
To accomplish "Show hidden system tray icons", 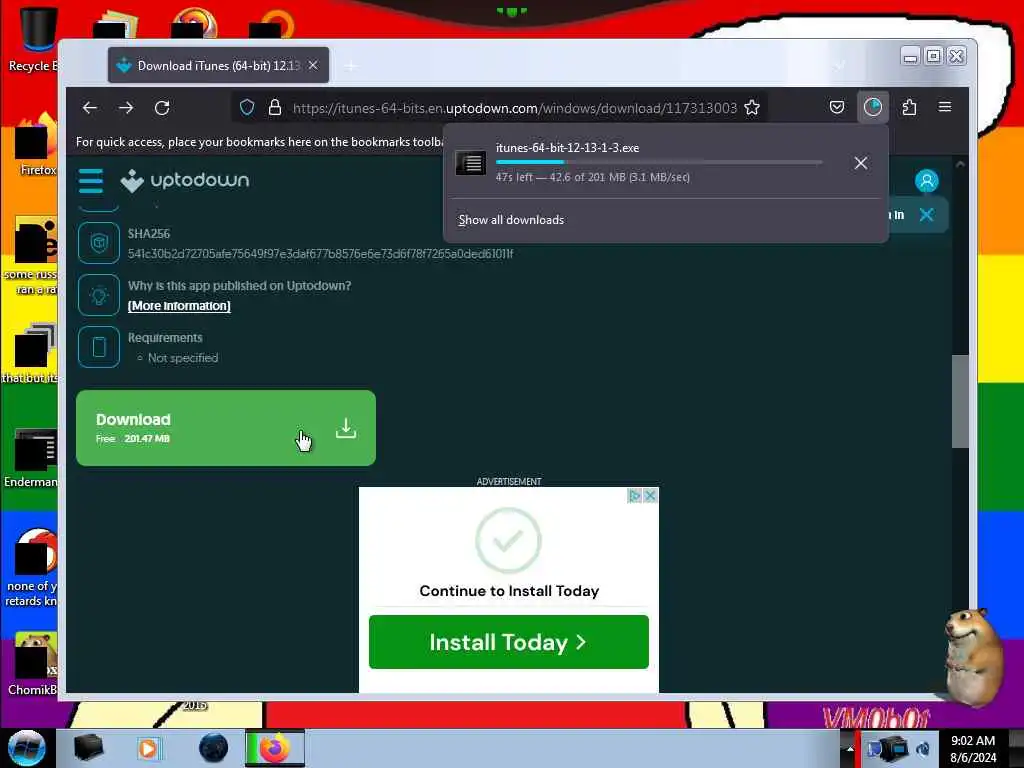I will pos(849,748).
